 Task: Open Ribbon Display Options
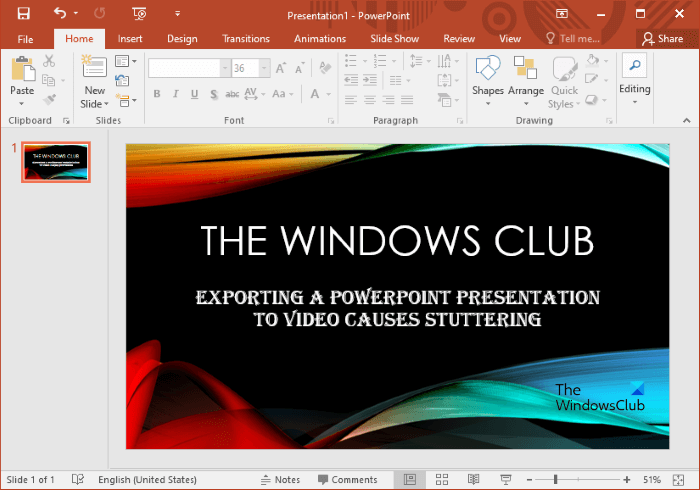(x=562, y=14)
